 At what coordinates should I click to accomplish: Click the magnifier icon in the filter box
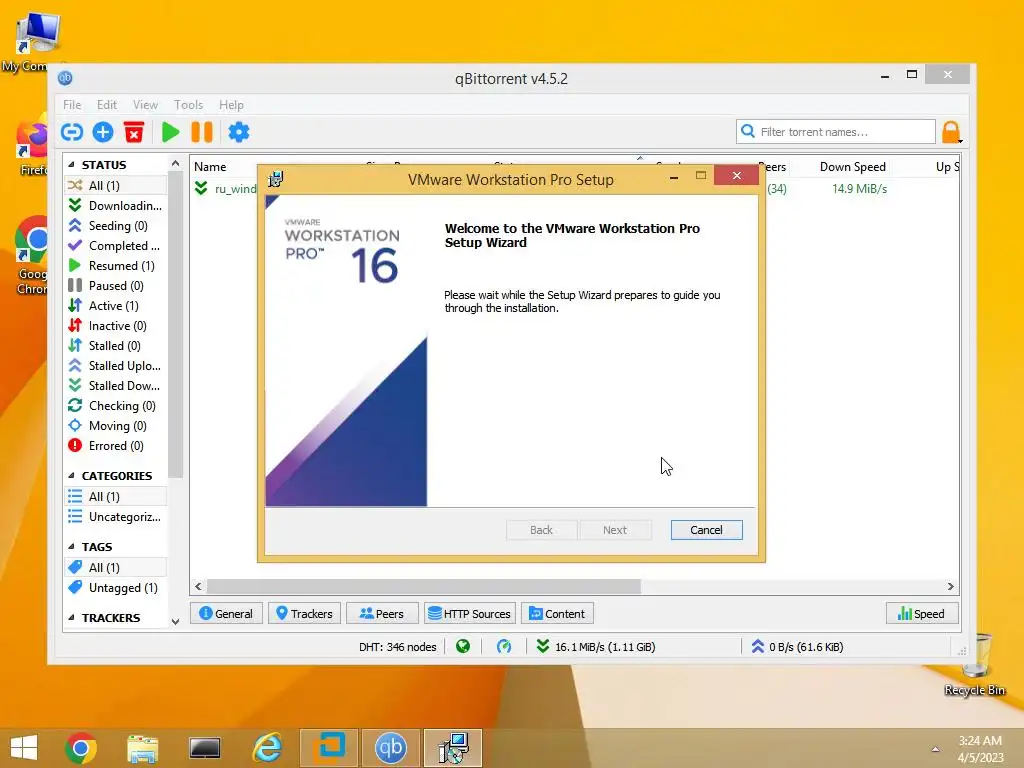[748, 131]
